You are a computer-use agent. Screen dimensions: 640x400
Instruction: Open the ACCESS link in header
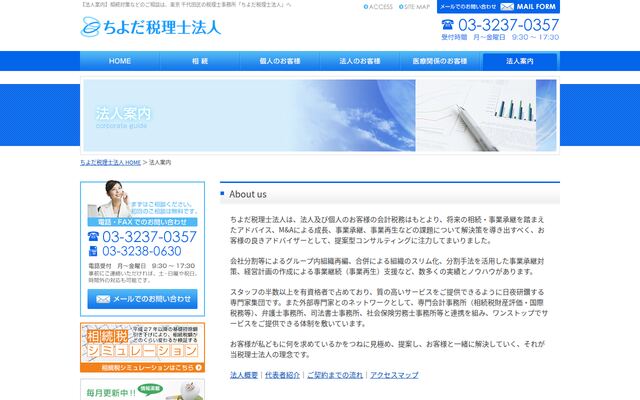378,7
